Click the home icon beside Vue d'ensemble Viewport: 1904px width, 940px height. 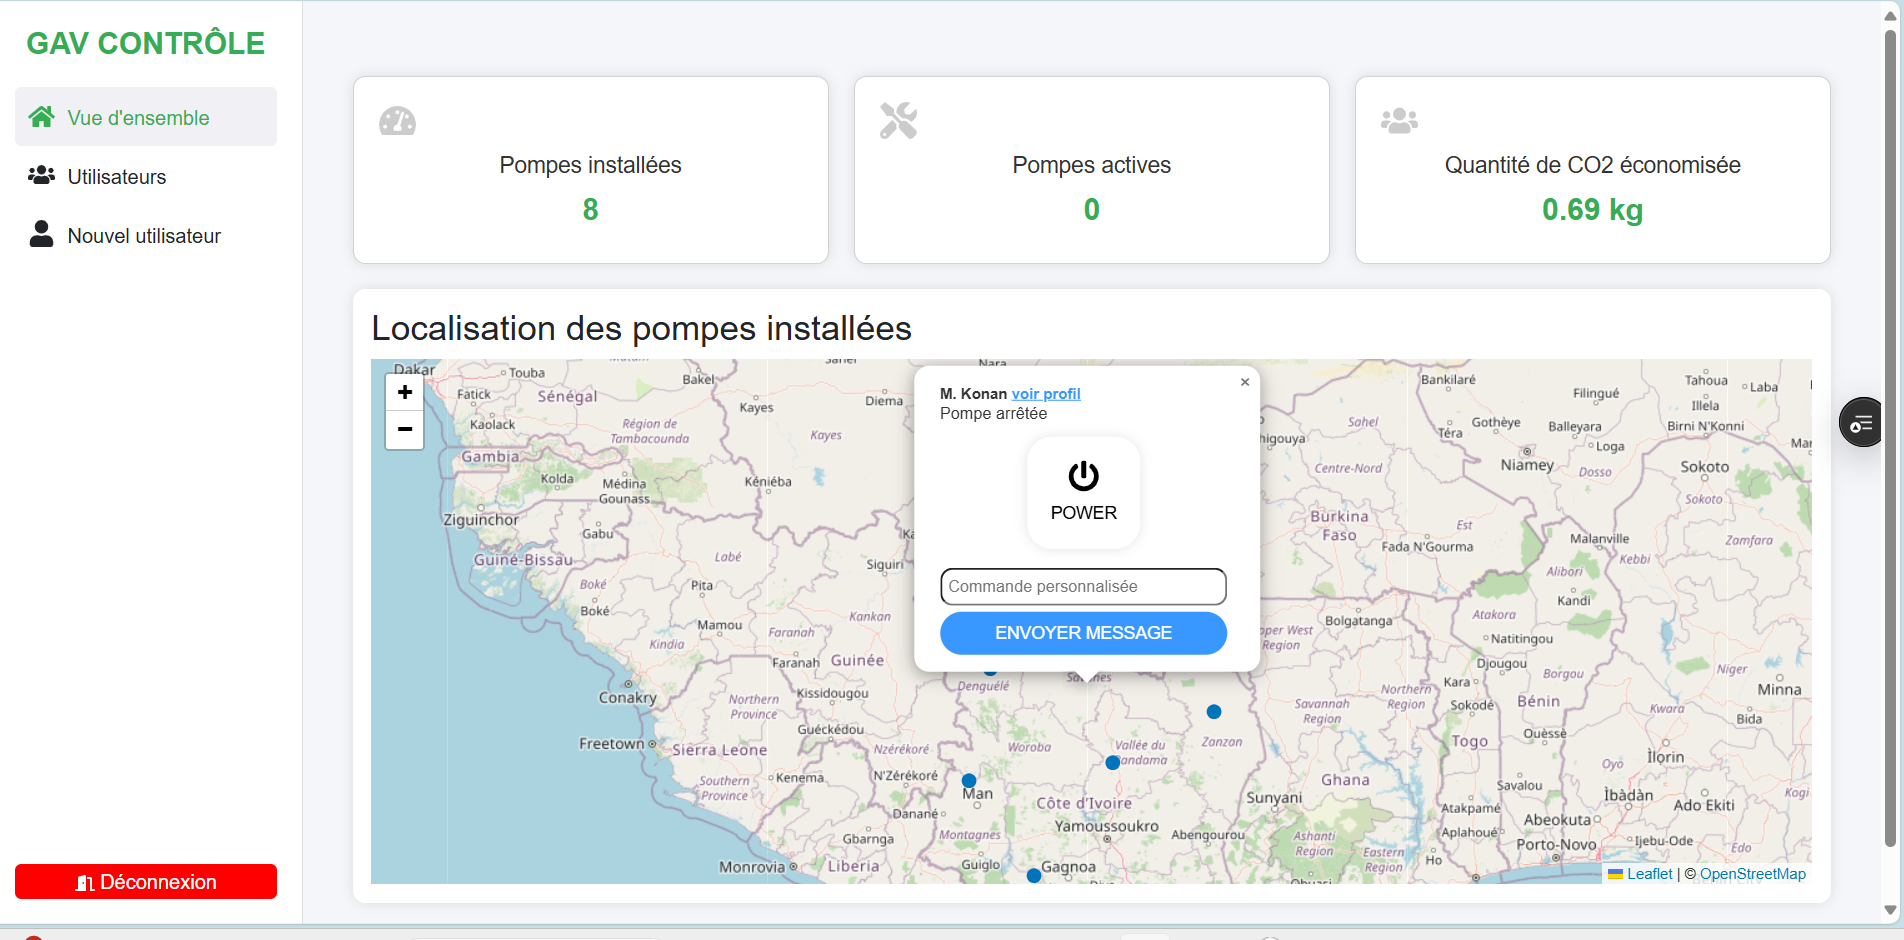click(x=41, y=117)
